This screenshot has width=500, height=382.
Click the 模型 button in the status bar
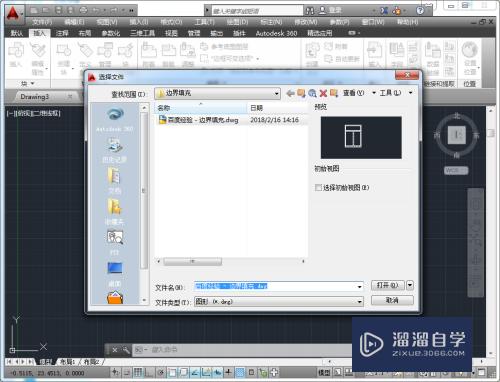click(x=324, y=372)
